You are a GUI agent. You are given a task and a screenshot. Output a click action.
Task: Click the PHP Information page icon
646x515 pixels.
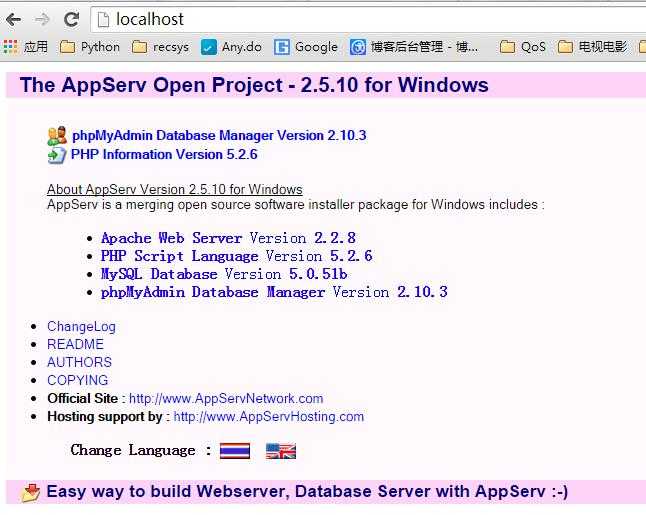point(57,155)
